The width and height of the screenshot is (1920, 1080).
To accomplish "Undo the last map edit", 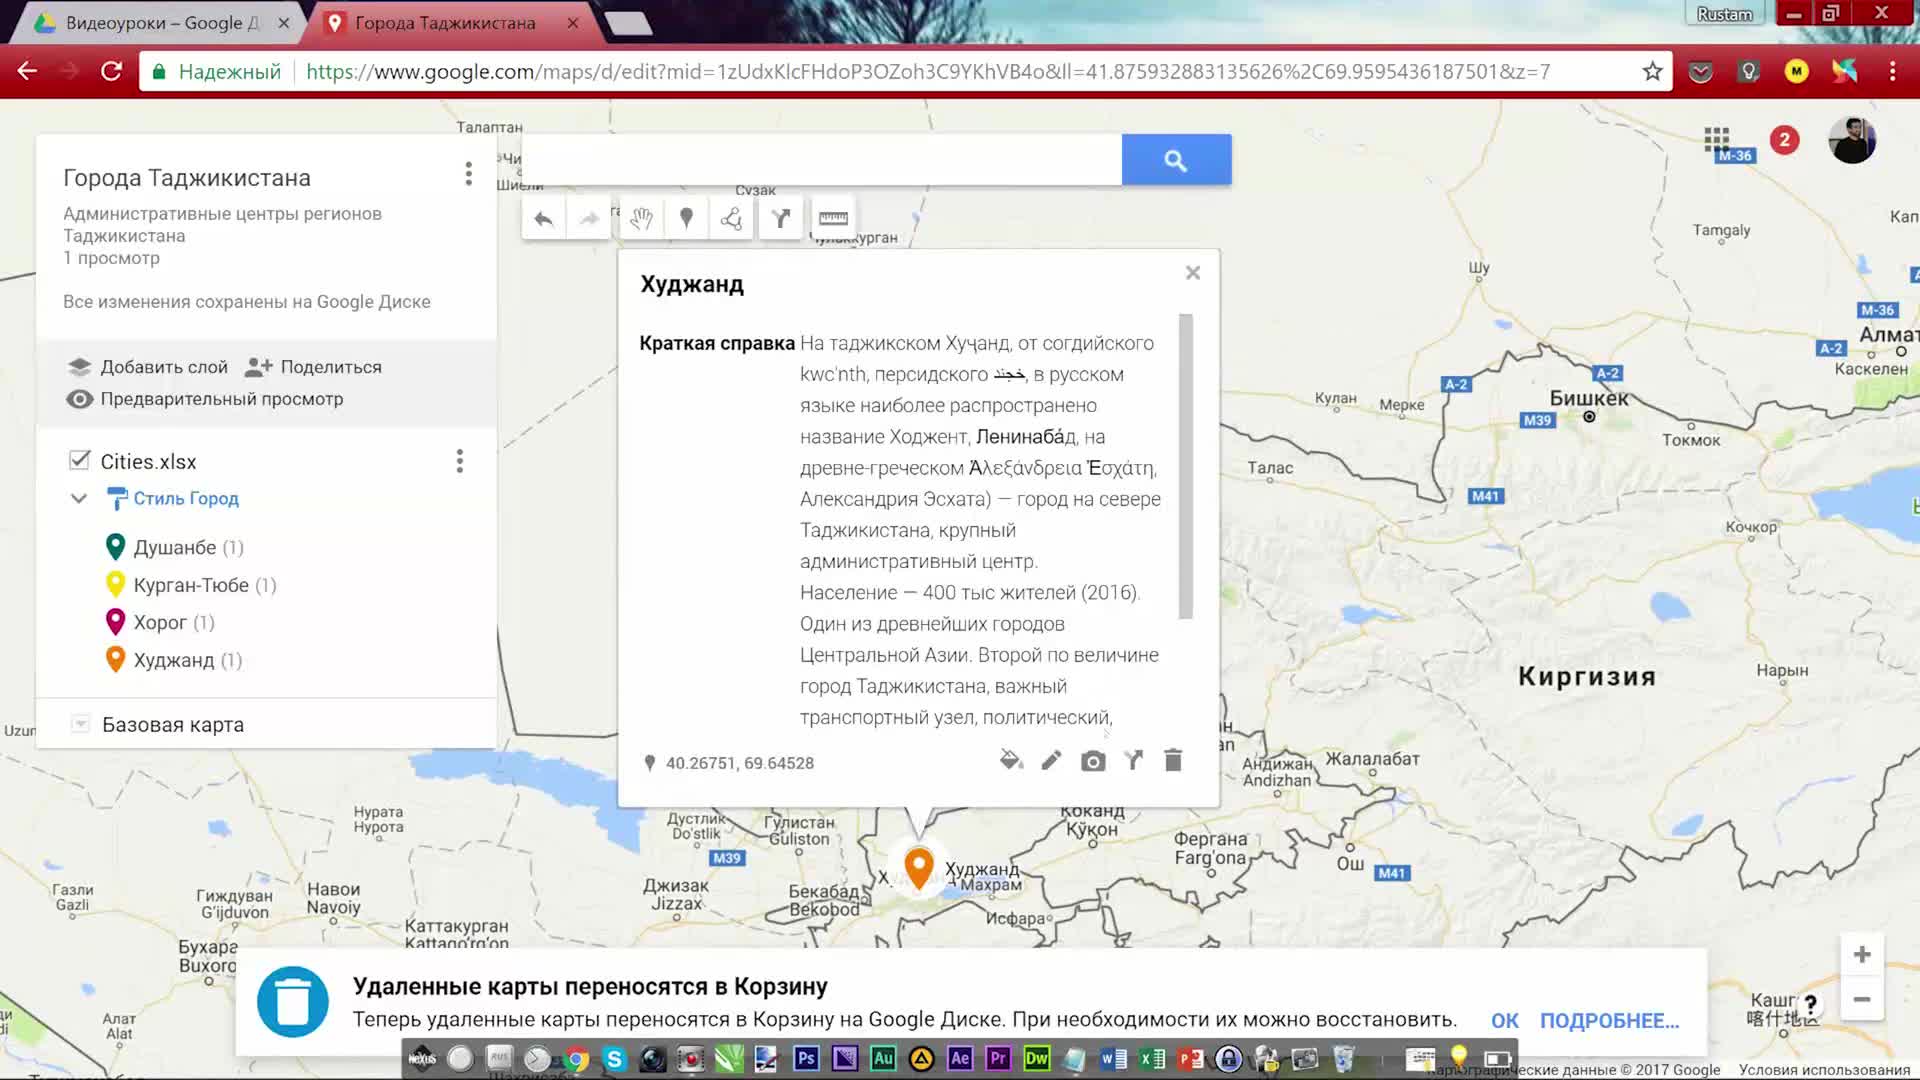I will 543,219.
